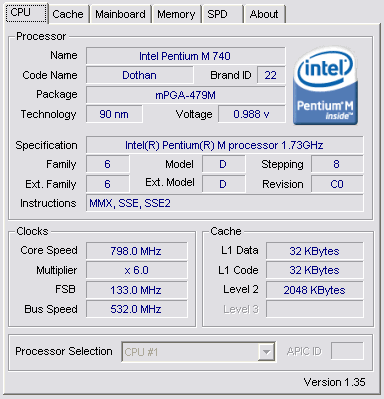The height and width of the screenshot is (399, 384).
Task: Open the Cache tab
Action: [x=68, y=14]
